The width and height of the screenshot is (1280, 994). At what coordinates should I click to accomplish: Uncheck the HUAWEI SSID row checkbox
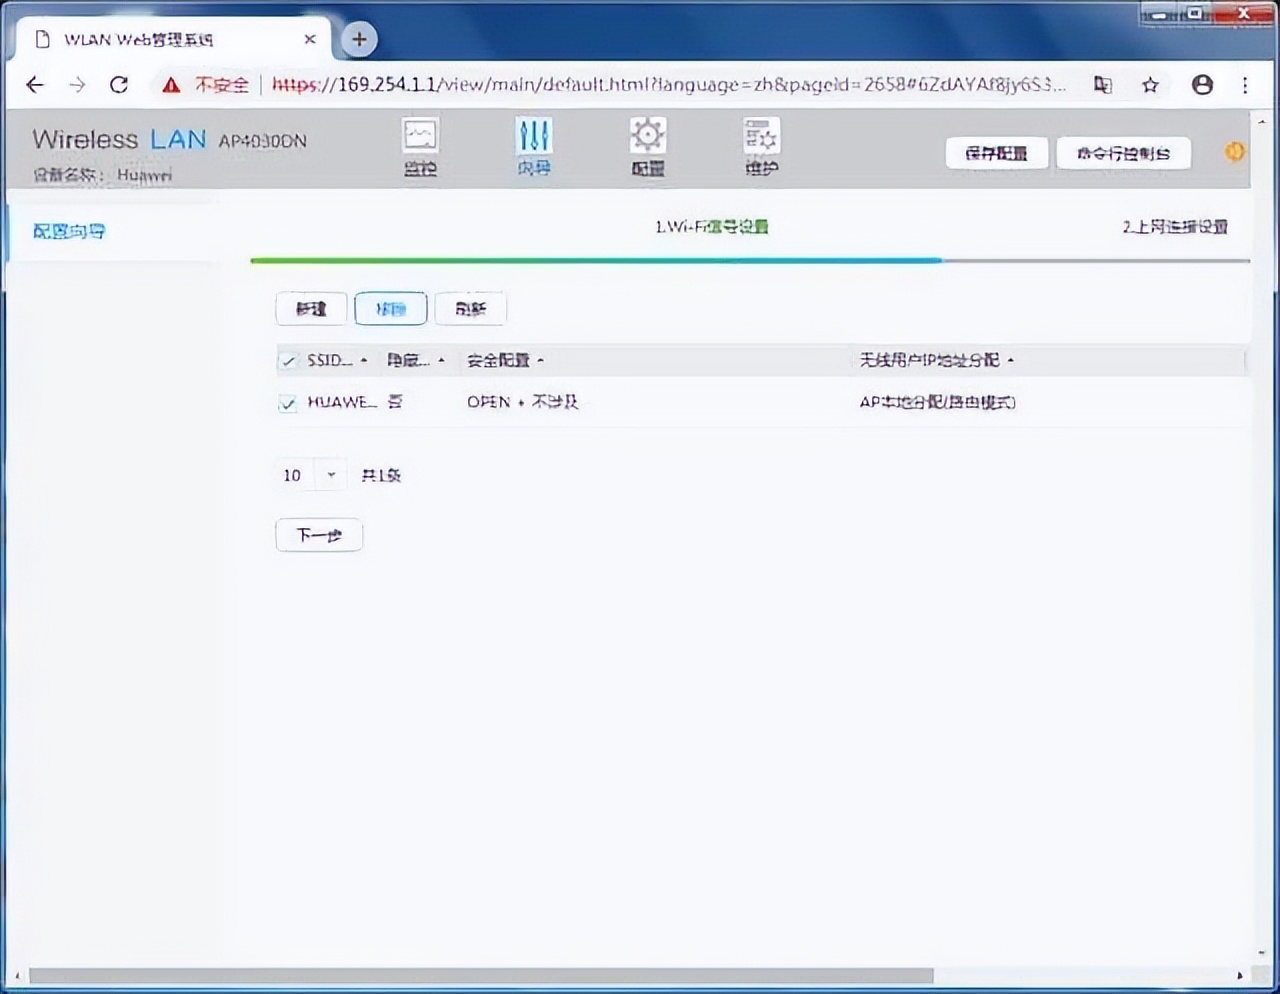[287, 403]
